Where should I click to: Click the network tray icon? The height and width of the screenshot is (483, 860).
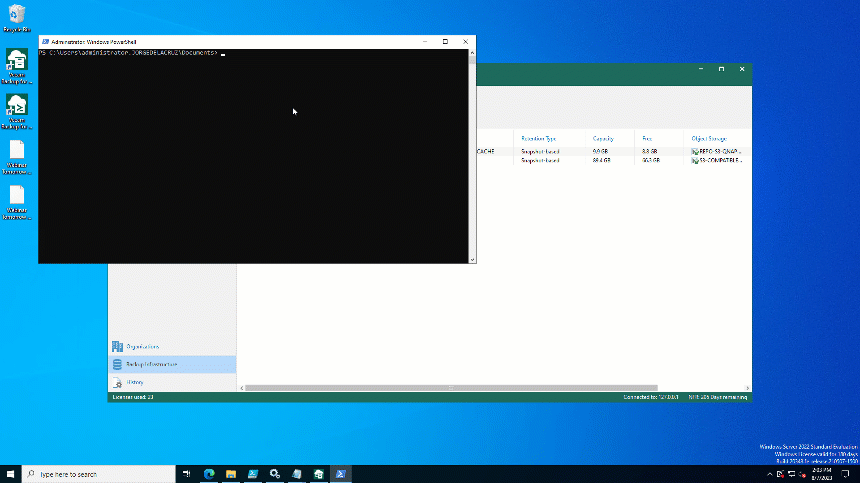pos(791,474)
